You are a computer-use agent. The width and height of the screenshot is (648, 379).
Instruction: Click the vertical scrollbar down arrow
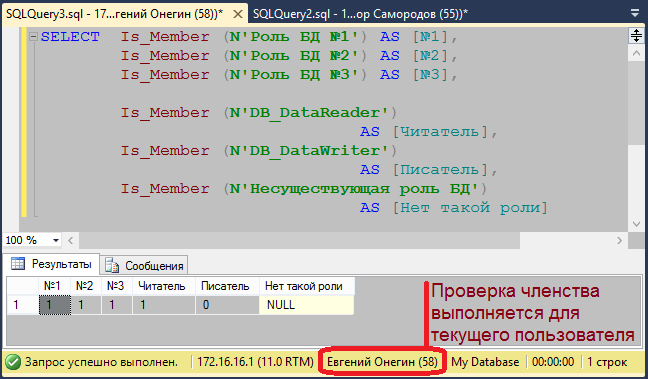click(x=636, y=224)
